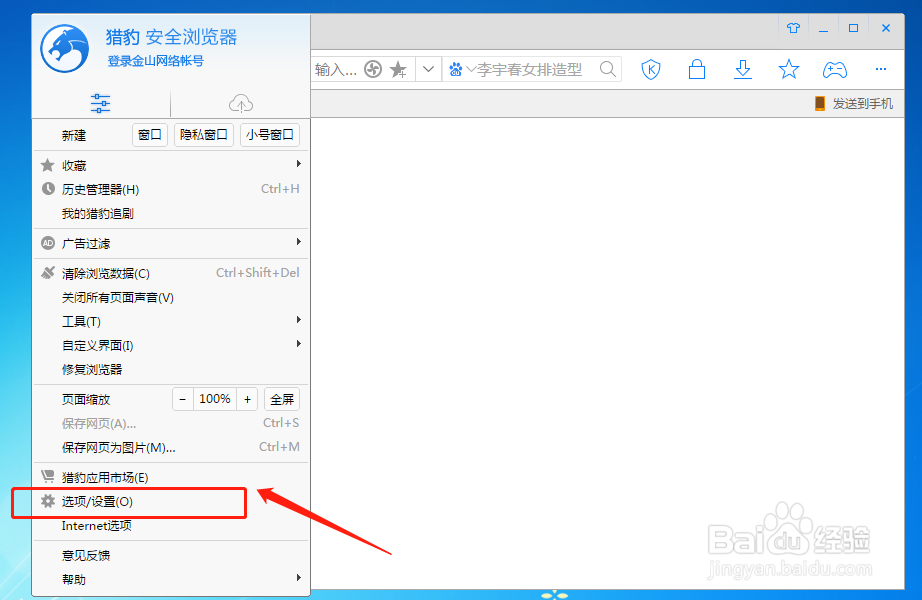Viewport: 922px width, 600px height.
Task: Click the AD icon beside 广告过滤
Action: click(48, 243)
